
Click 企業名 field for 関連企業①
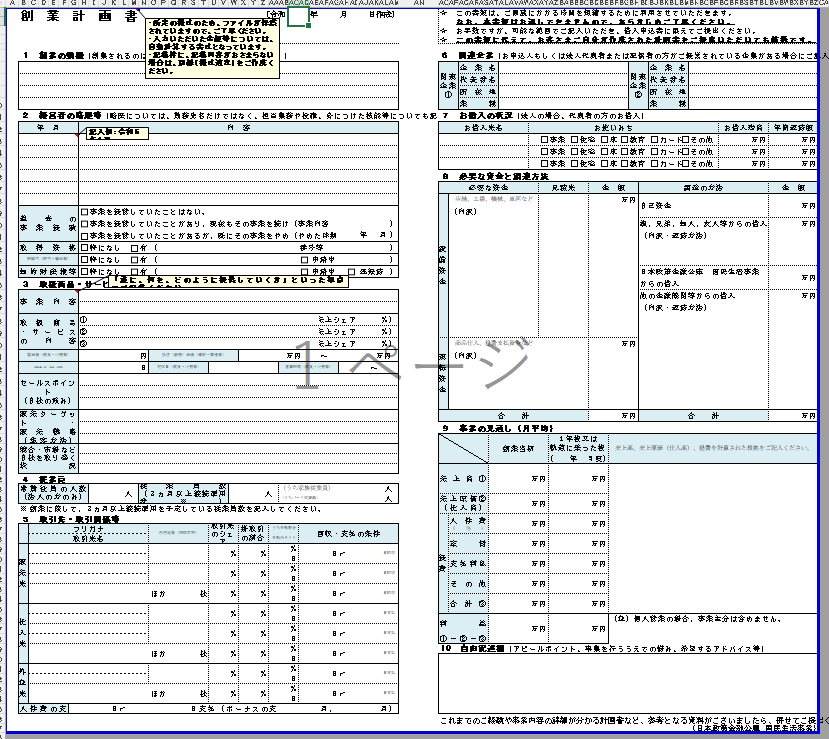tap(563, 68)
